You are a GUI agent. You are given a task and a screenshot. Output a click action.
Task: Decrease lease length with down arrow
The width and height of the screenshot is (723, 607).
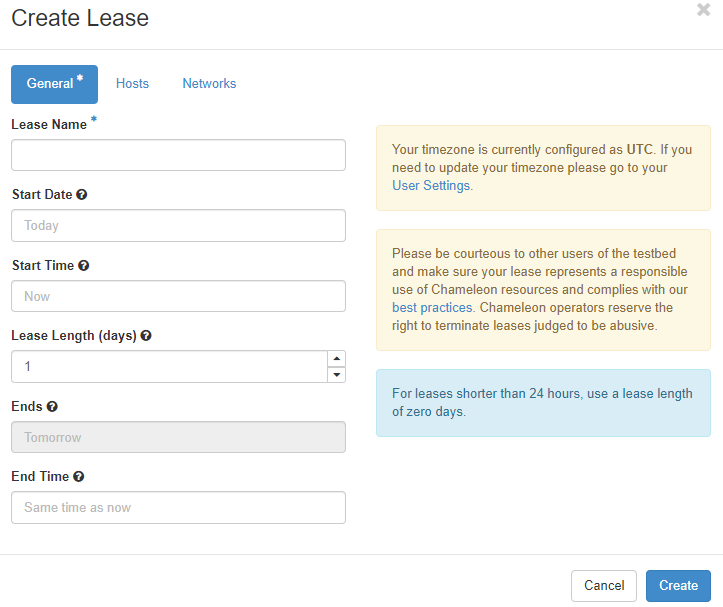[x=336, y=375]
